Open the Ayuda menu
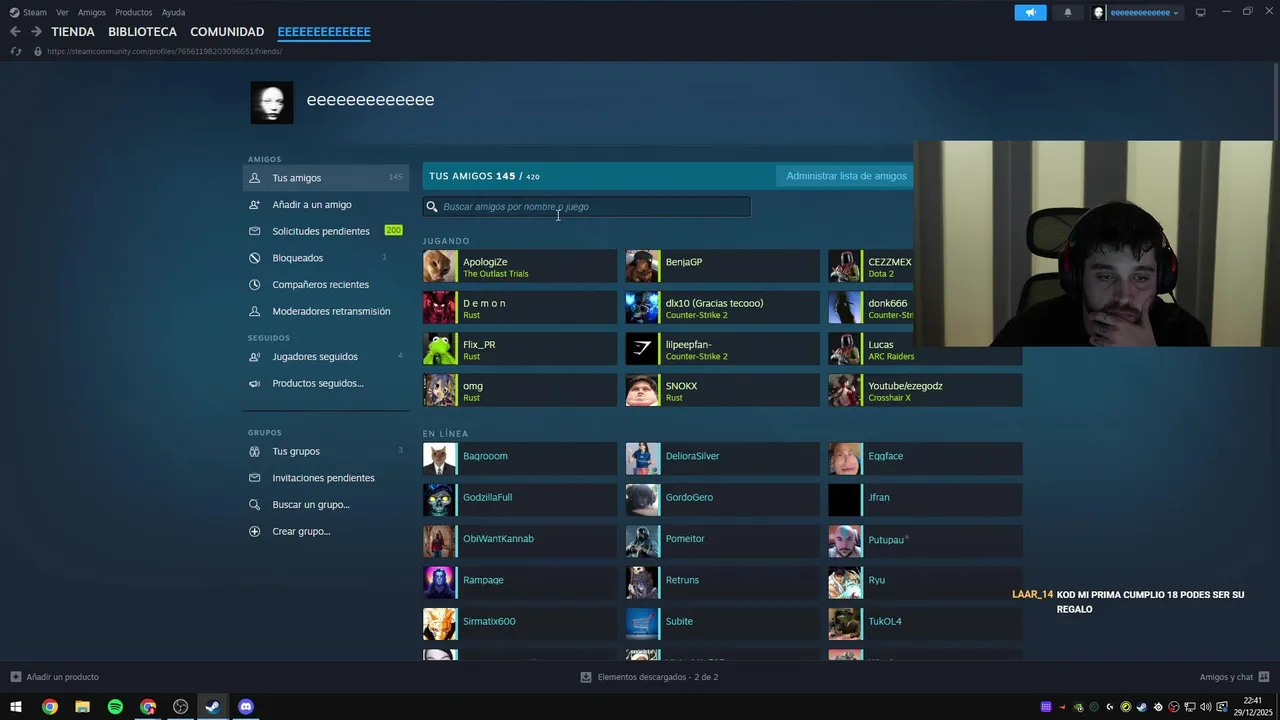 pyautogui.click(x=173, y=13)
